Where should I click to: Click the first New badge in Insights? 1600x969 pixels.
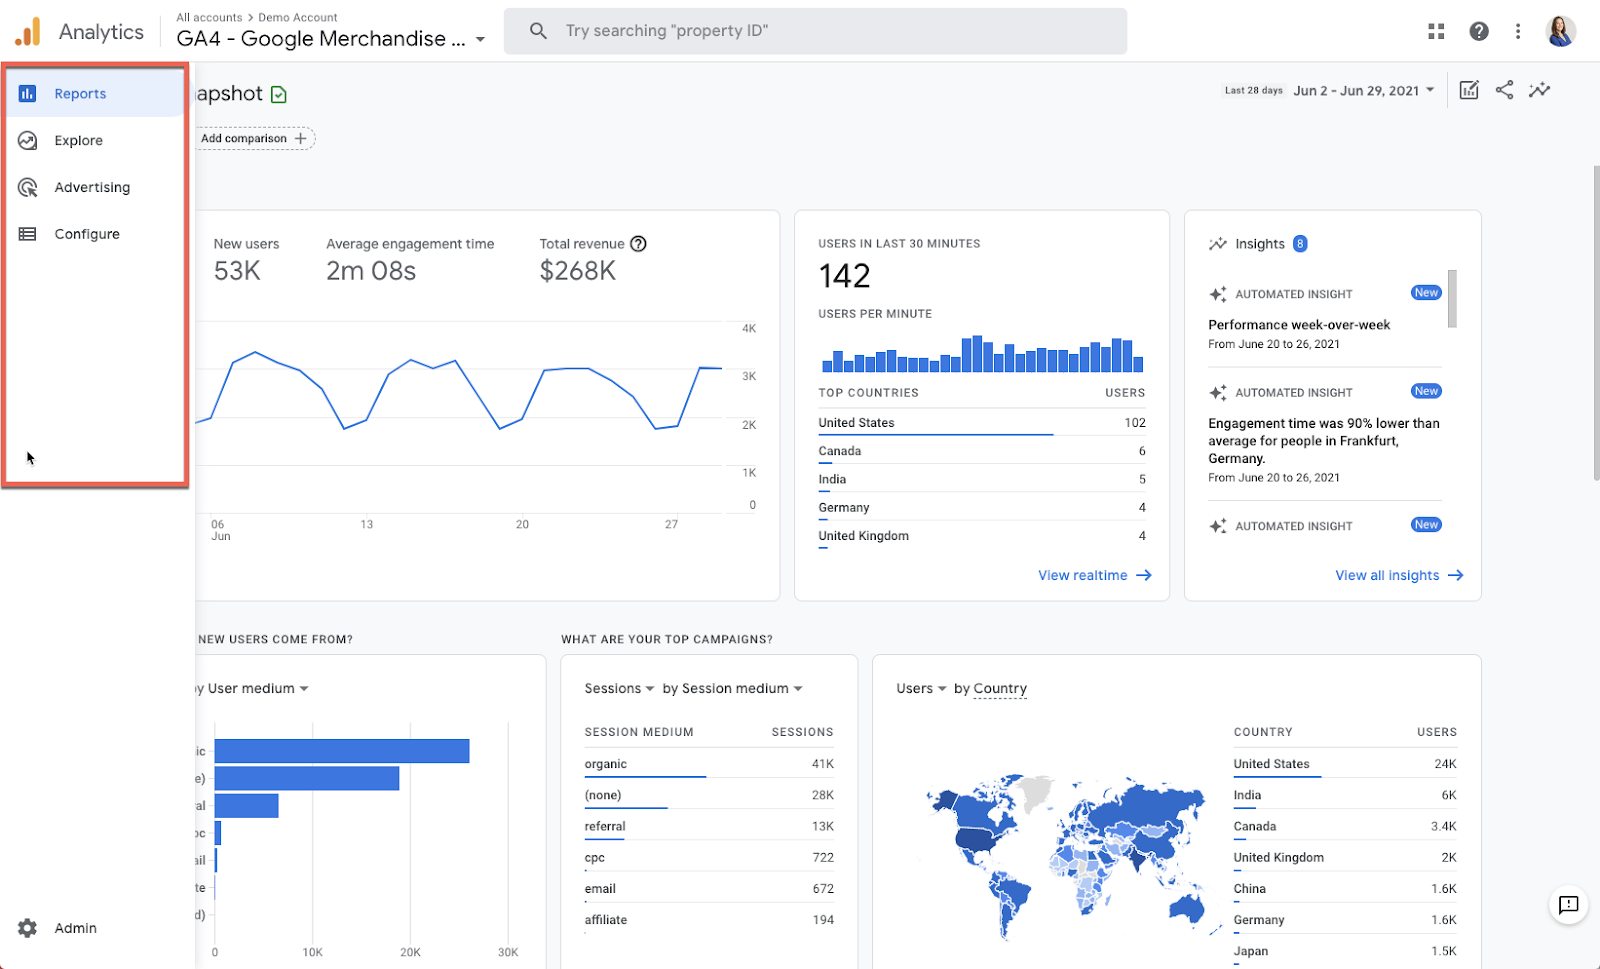[1426, 293]
